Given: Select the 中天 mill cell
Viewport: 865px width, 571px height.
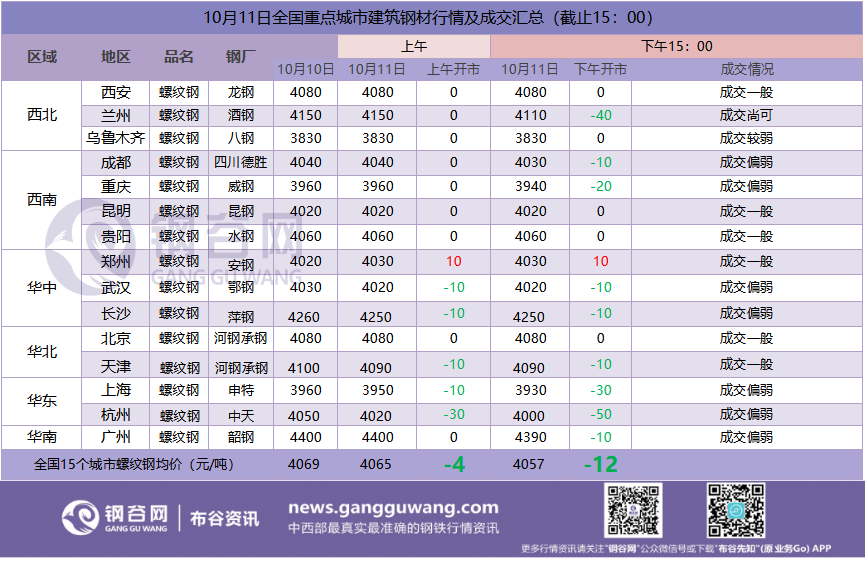Looking at the screenshot, I should tap(241, 415).
